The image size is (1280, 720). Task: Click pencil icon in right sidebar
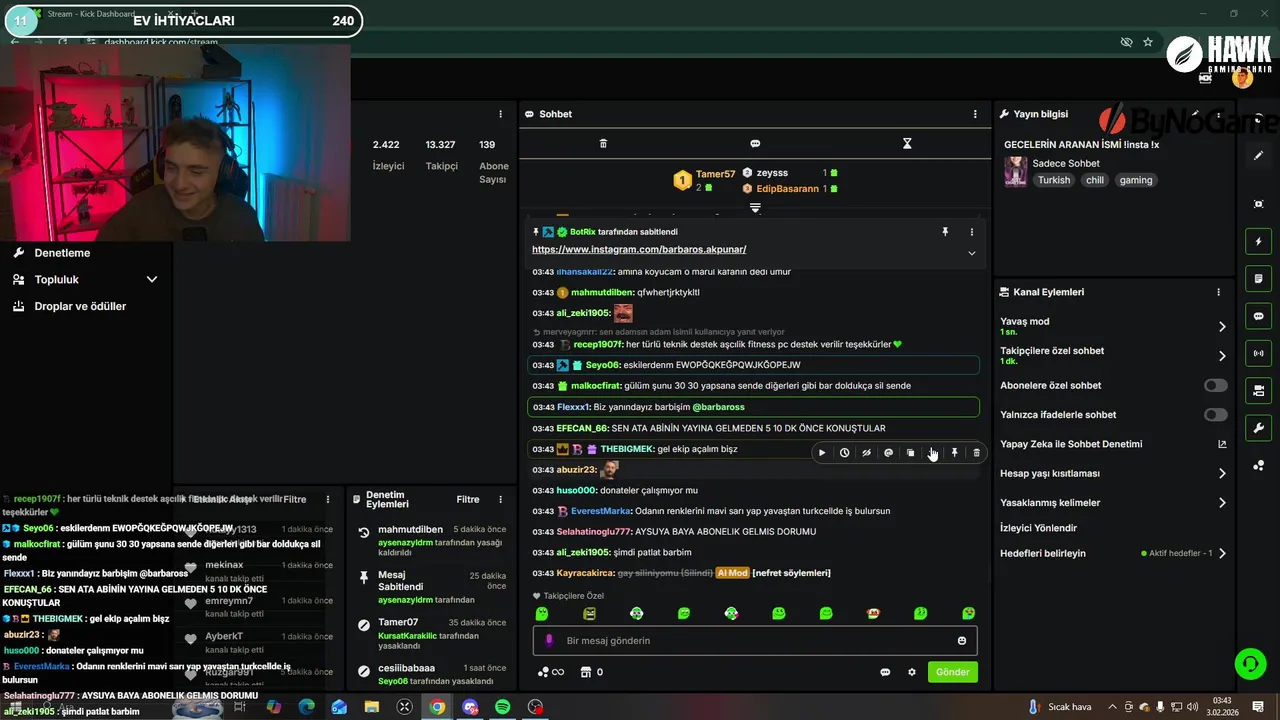coord(1259,156)
